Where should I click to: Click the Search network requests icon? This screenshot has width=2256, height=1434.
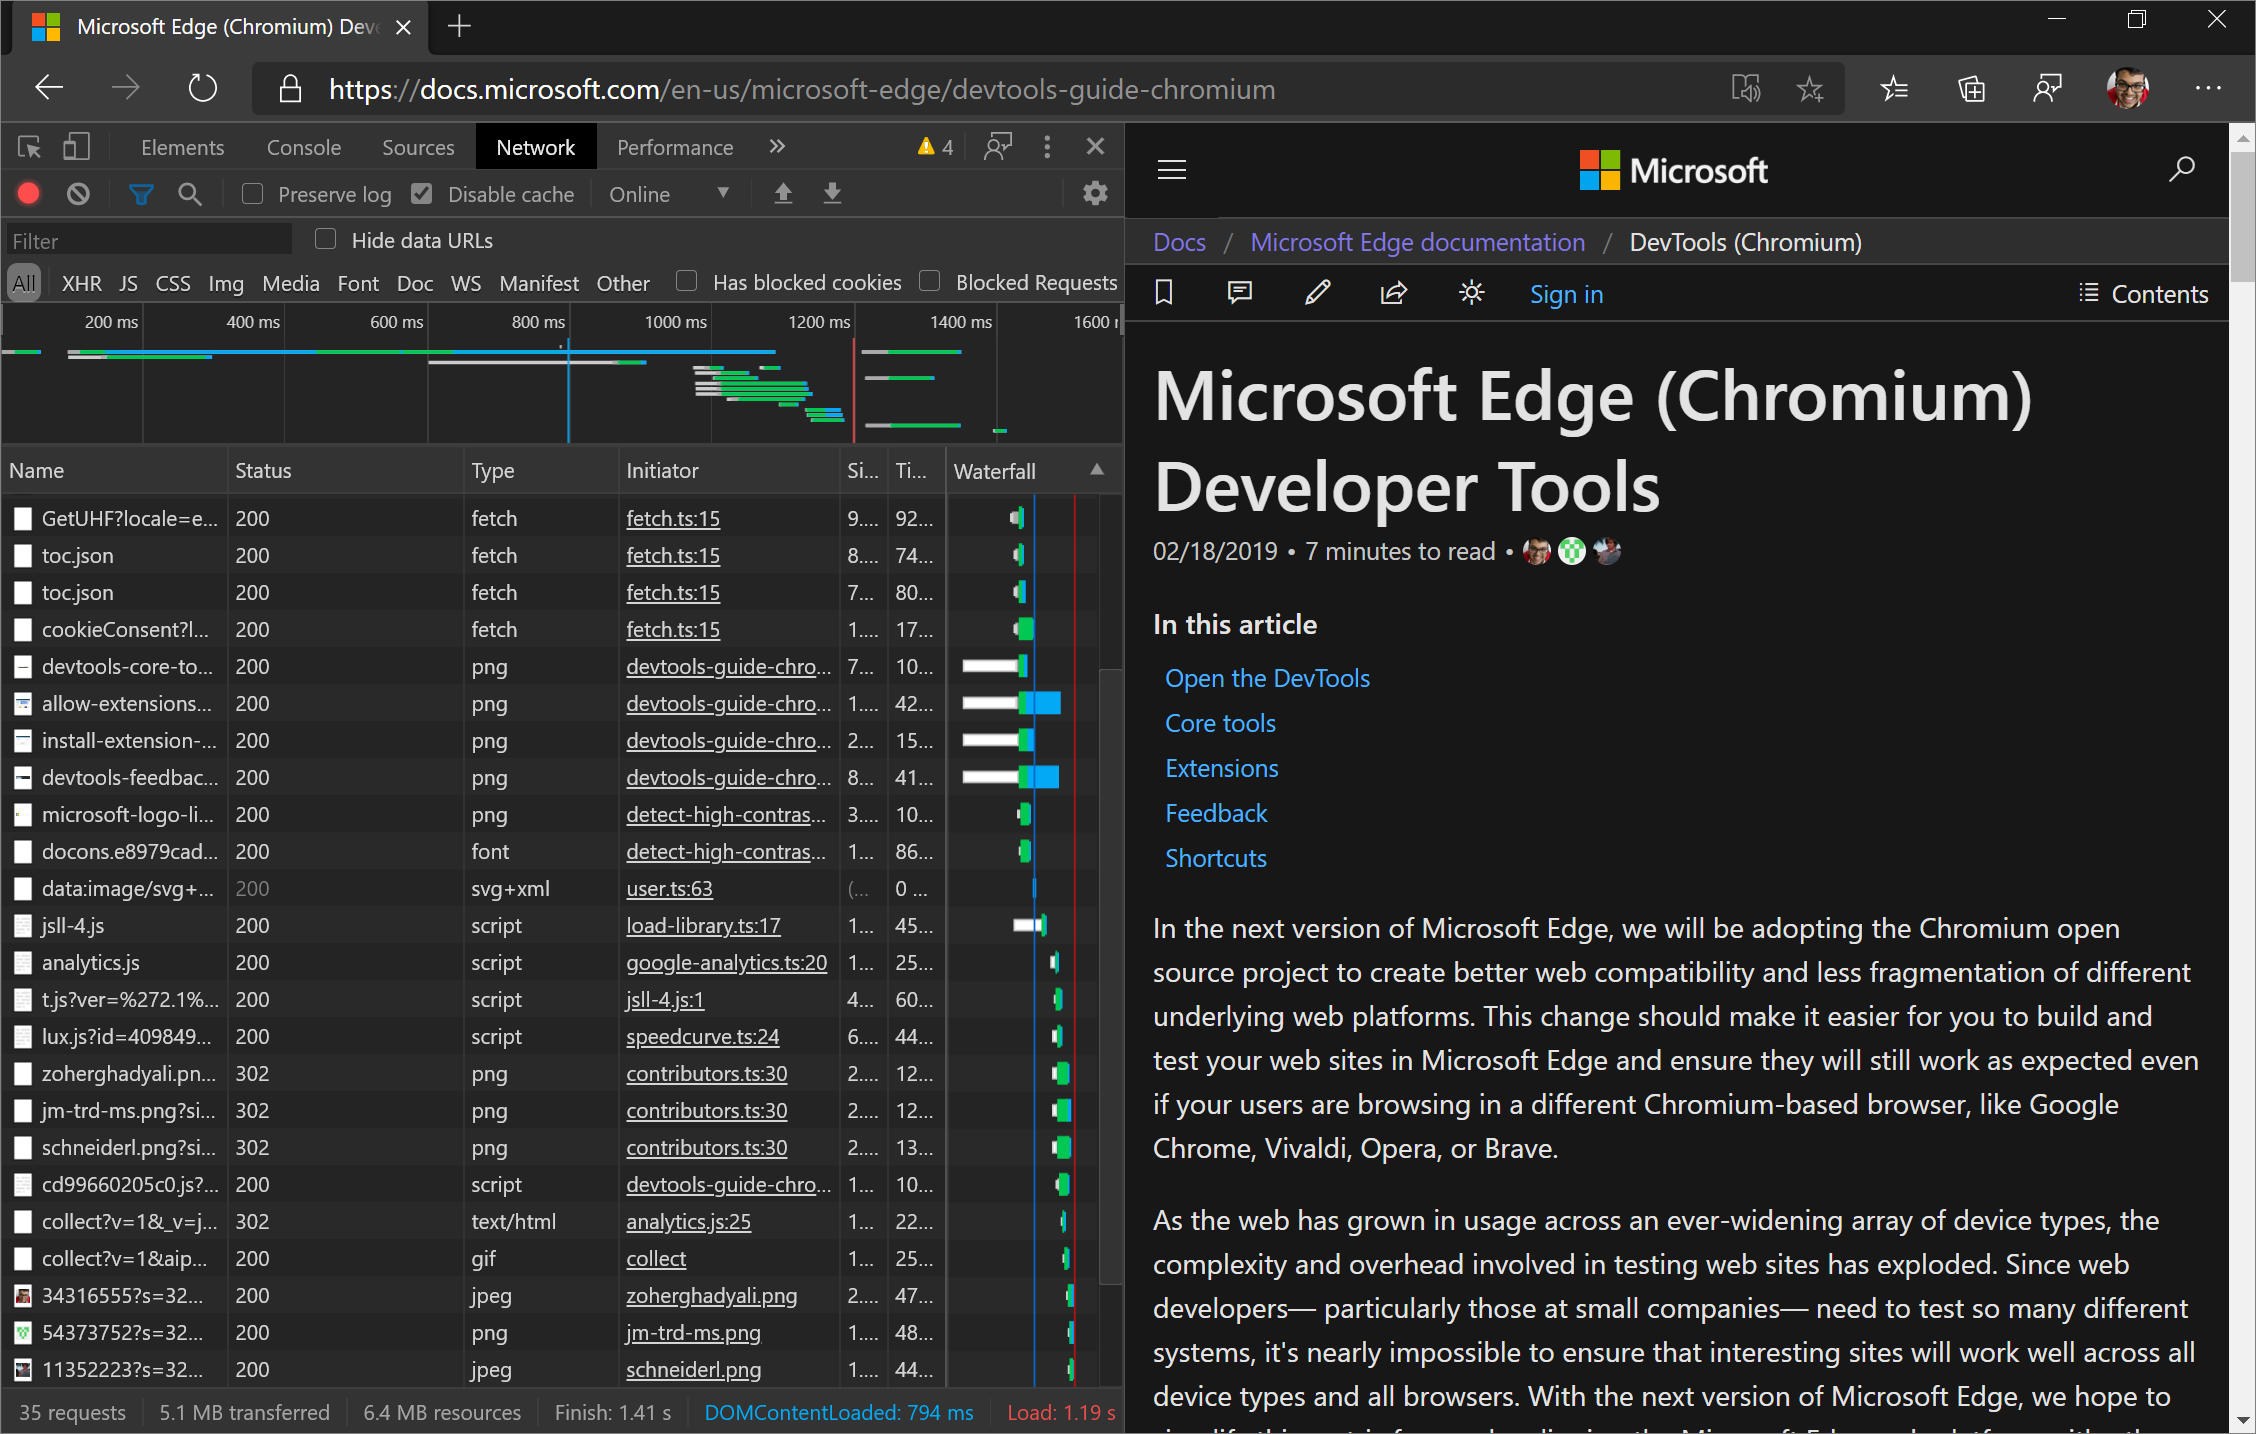[186, 194]
